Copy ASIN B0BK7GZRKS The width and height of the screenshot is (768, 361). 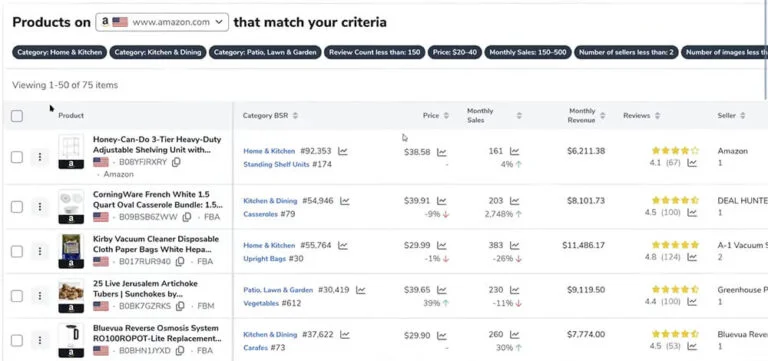click(180, 306)
